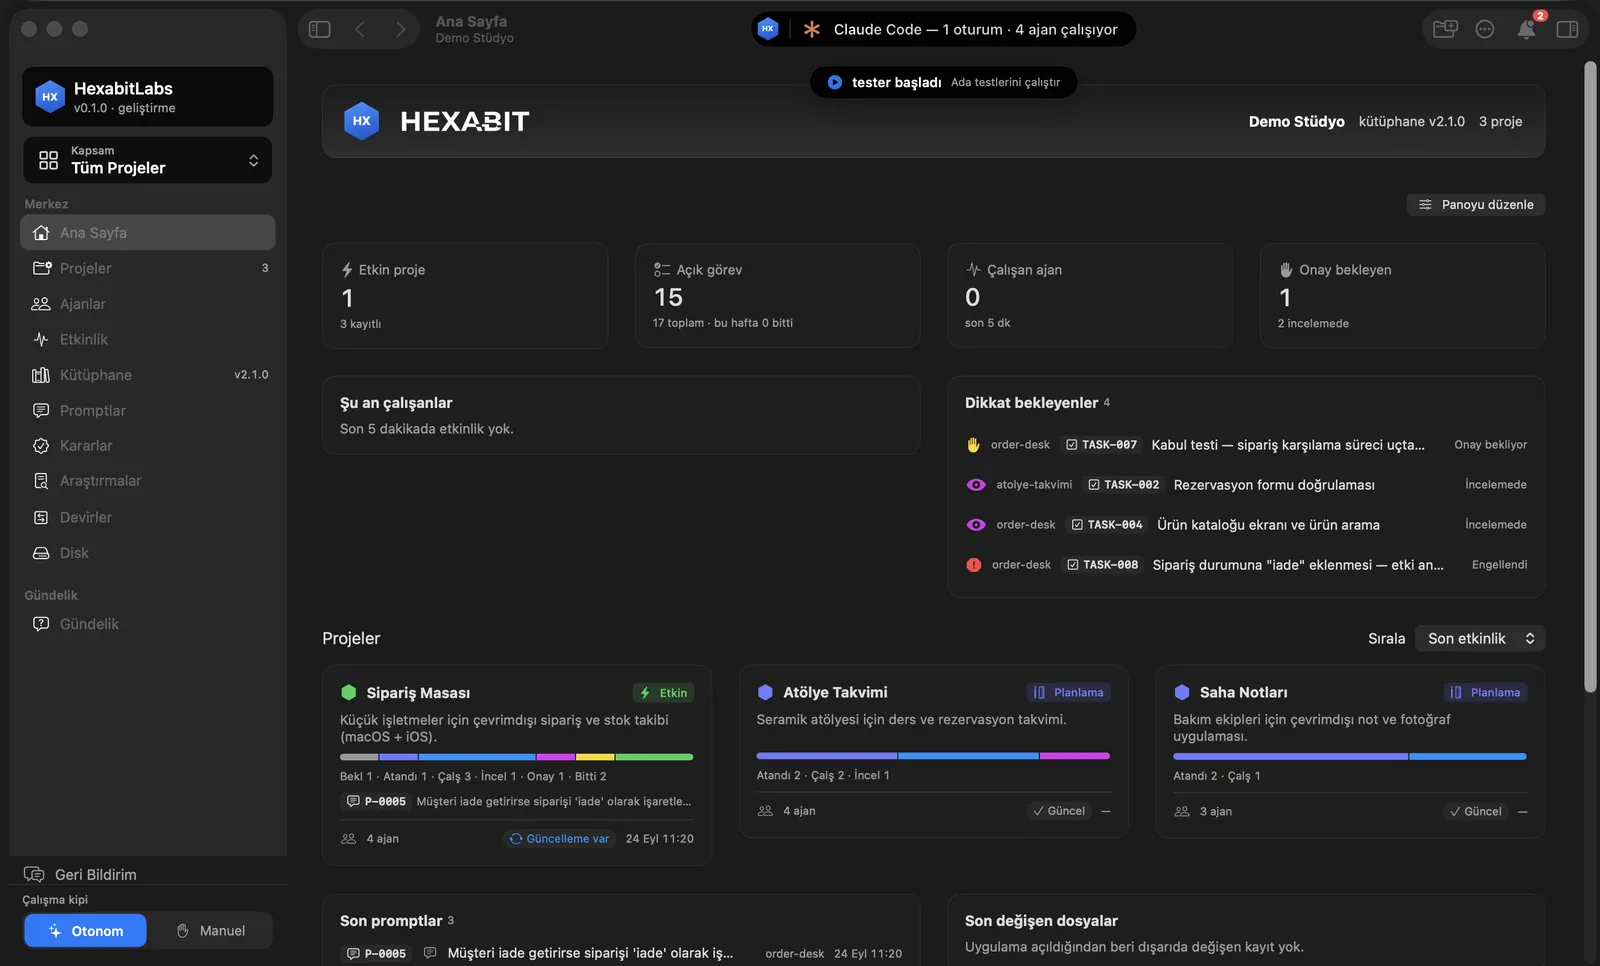This screenshot has height=966, width=1600.
Task: Click the Geri Bildirim feedback icon
Action: point(34,874)
